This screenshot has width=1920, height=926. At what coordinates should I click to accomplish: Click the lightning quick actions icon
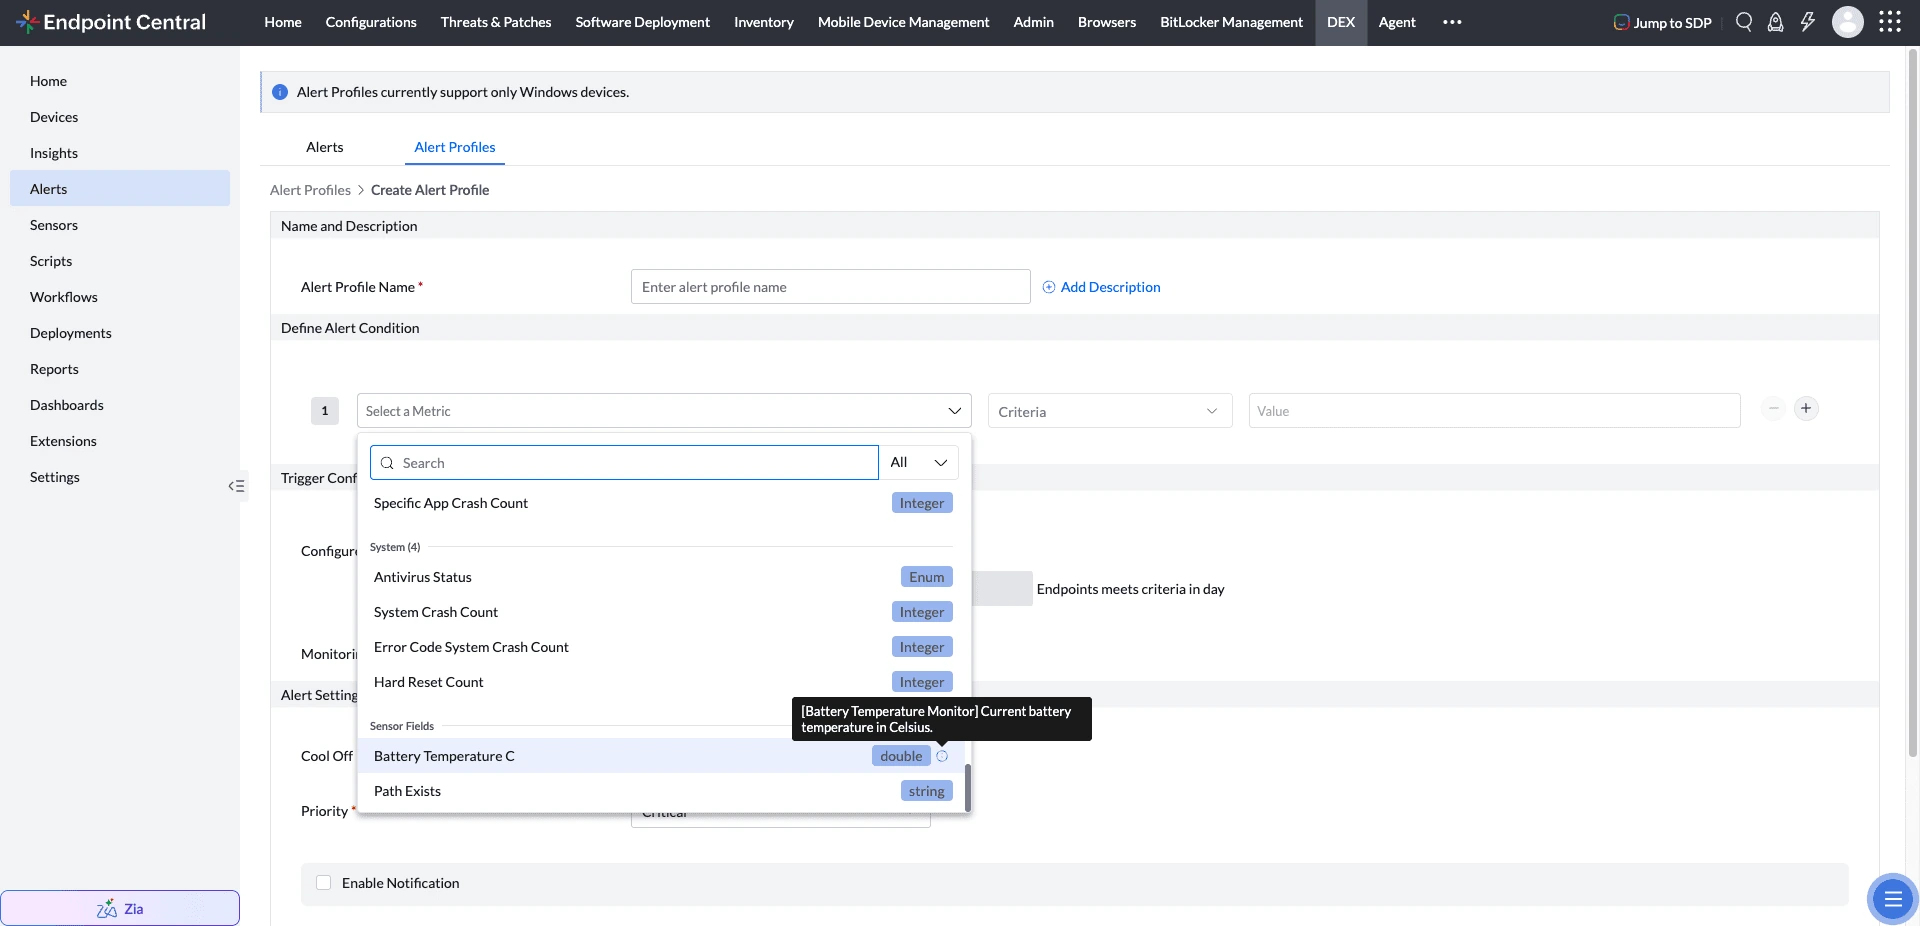[1807, 22]
